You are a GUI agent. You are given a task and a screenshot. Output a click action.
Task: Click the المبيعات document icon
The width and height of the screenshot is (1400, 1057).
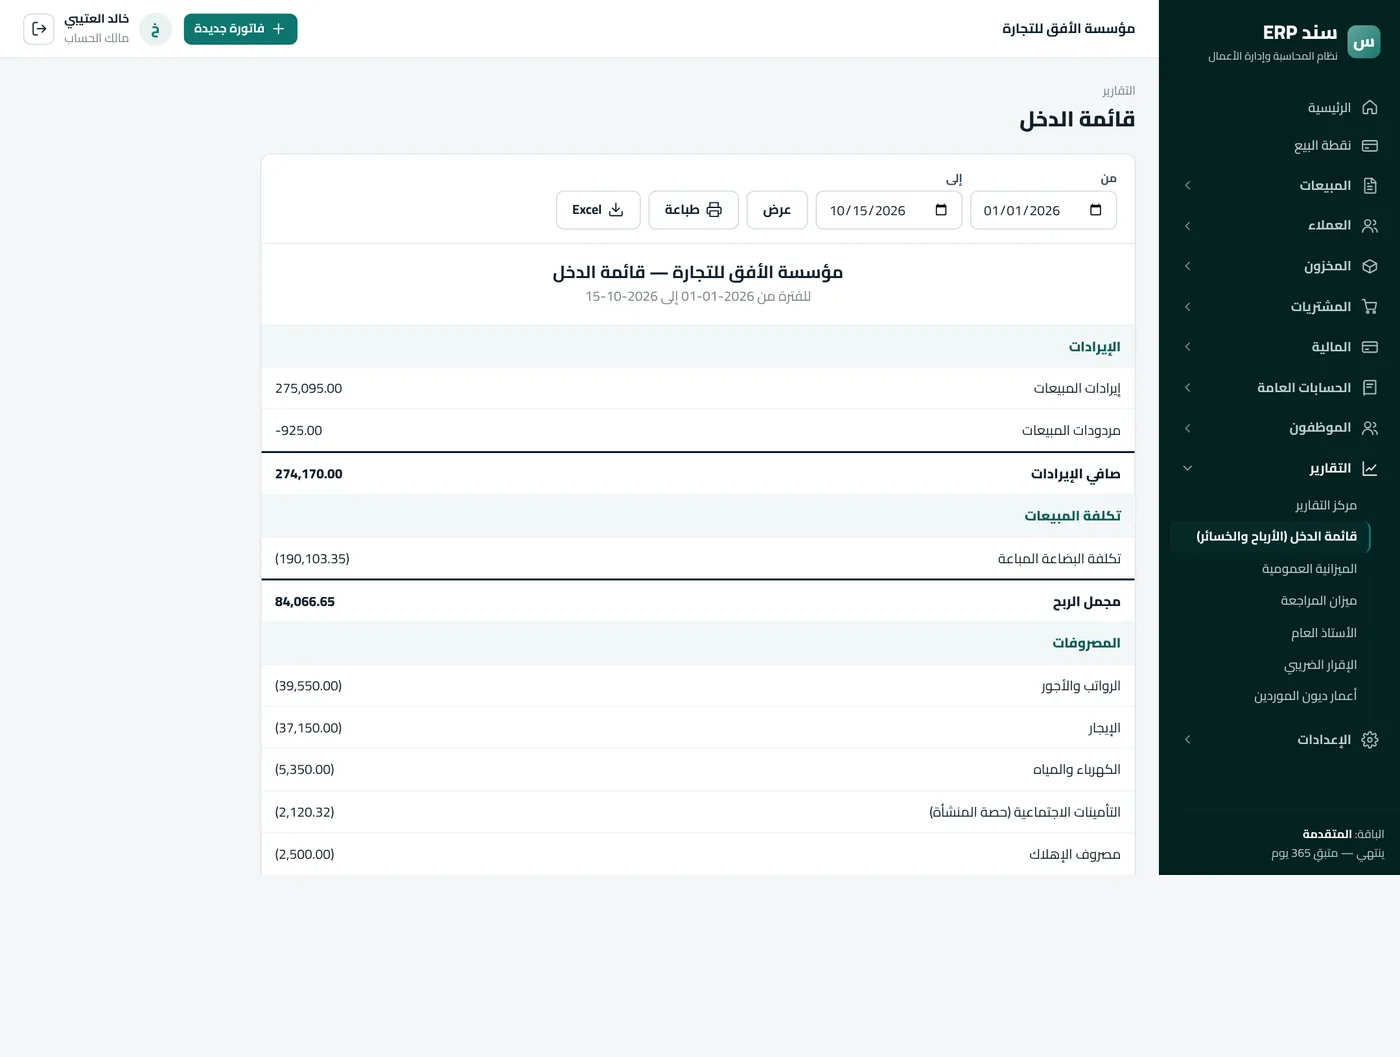coord(1370,186)
